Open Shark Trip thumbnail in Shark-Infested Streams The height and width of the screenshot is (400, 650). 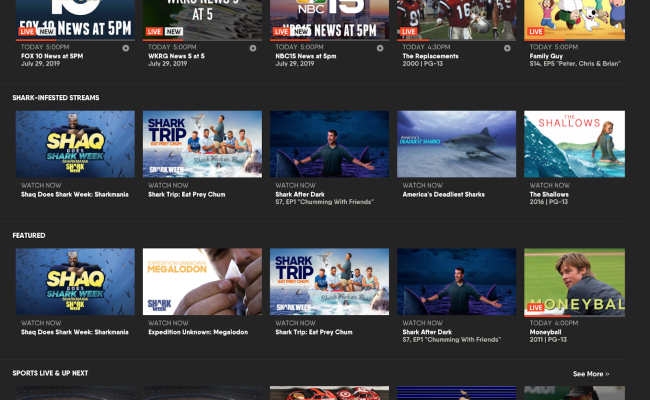[202, 144]
